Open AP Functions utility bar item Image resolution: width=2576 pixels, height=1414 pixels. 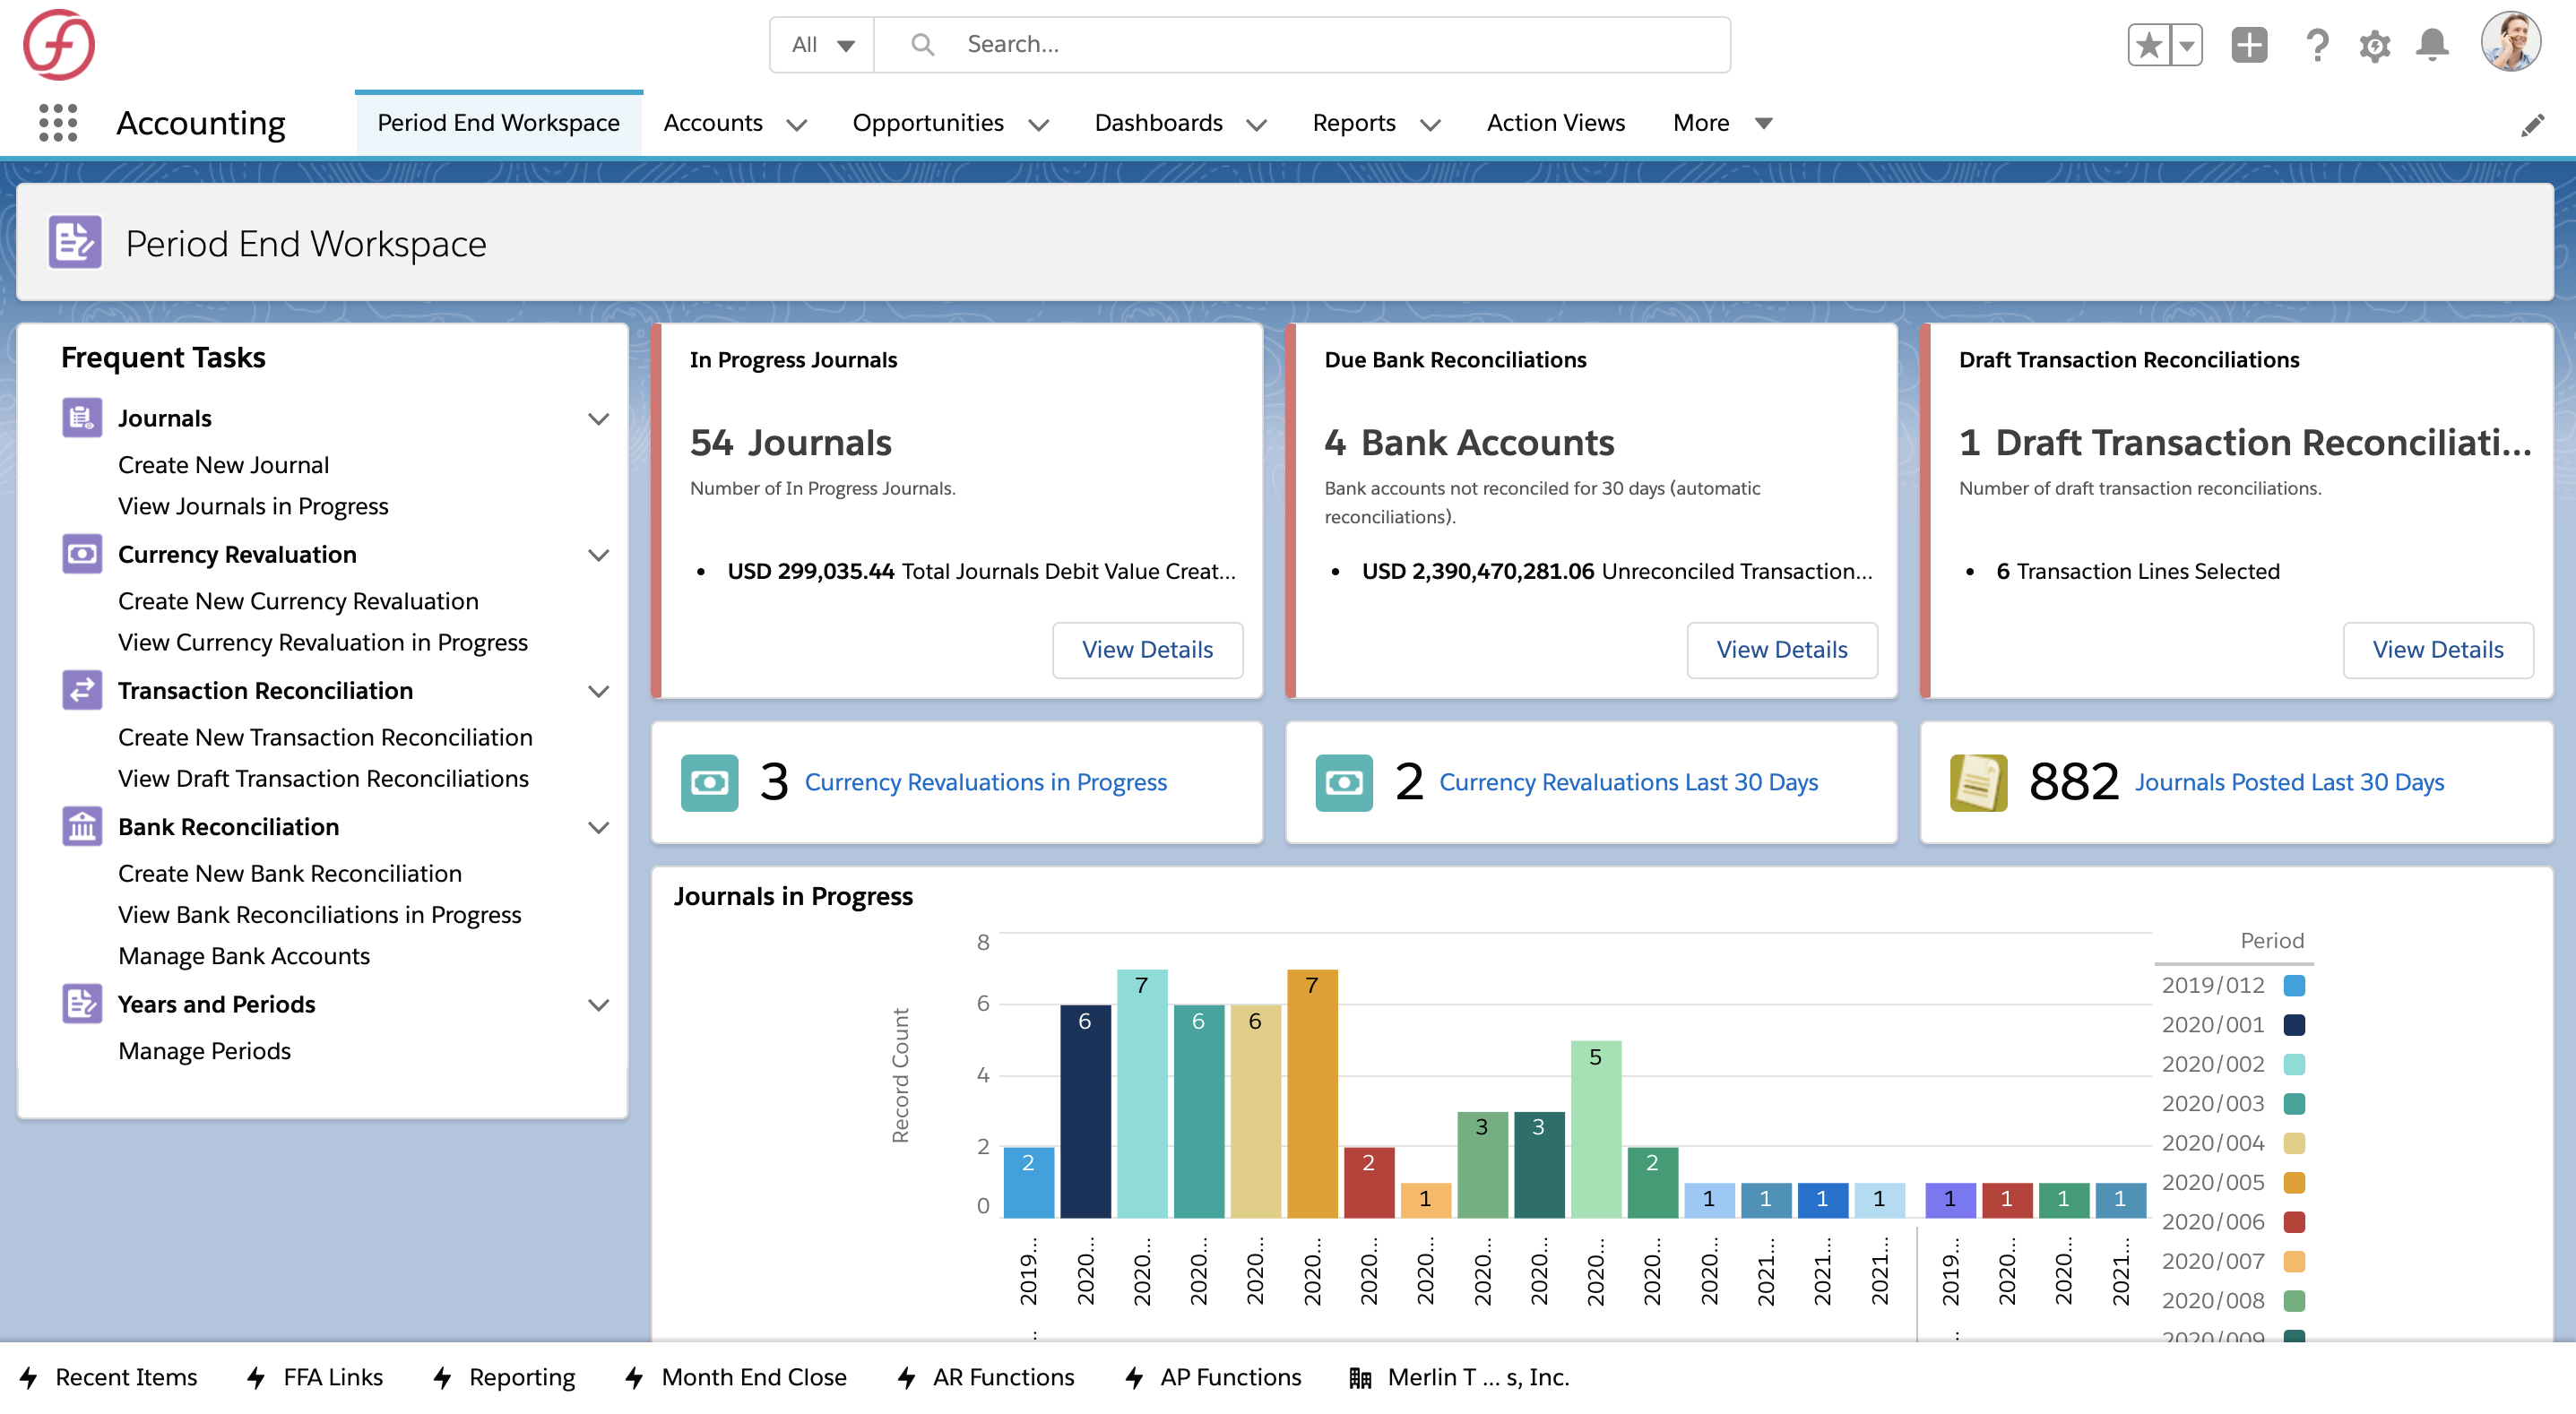coord(1212,1378)
